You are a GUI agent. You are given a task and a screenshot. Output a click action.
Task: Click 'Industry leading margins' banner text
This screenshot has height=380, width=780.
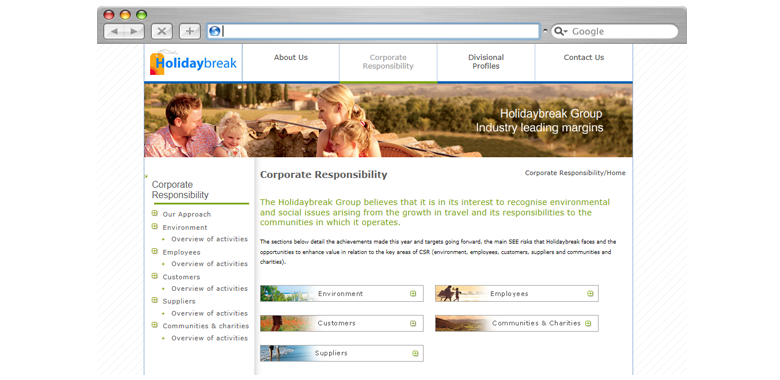tap(539, 128)
